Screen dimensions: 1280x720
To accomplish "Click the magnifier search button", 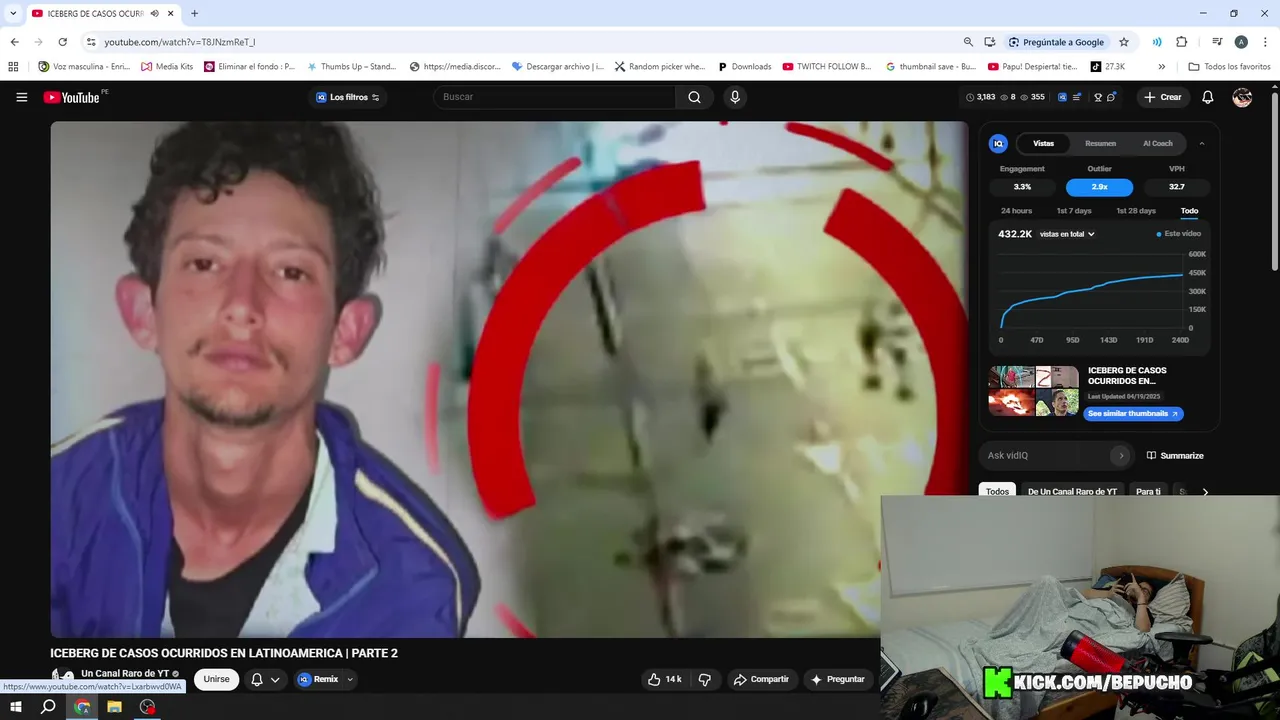I will click(694, 97).
